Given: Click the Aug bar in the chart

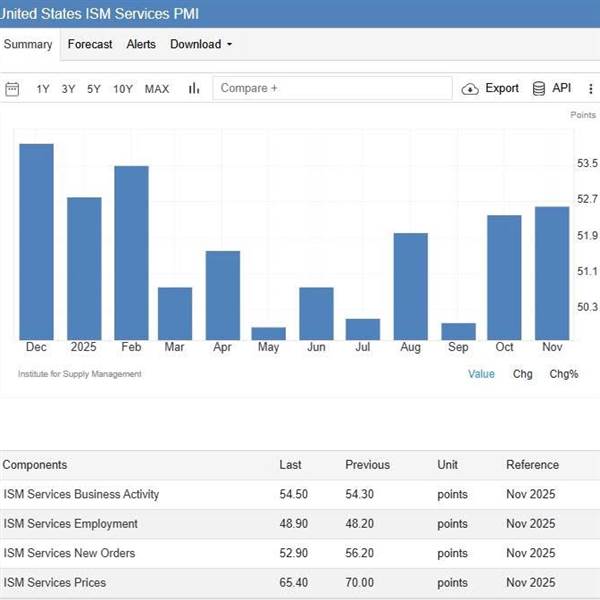Looking at the screenshot, I should pyautogui.click(x=410, y=286).
